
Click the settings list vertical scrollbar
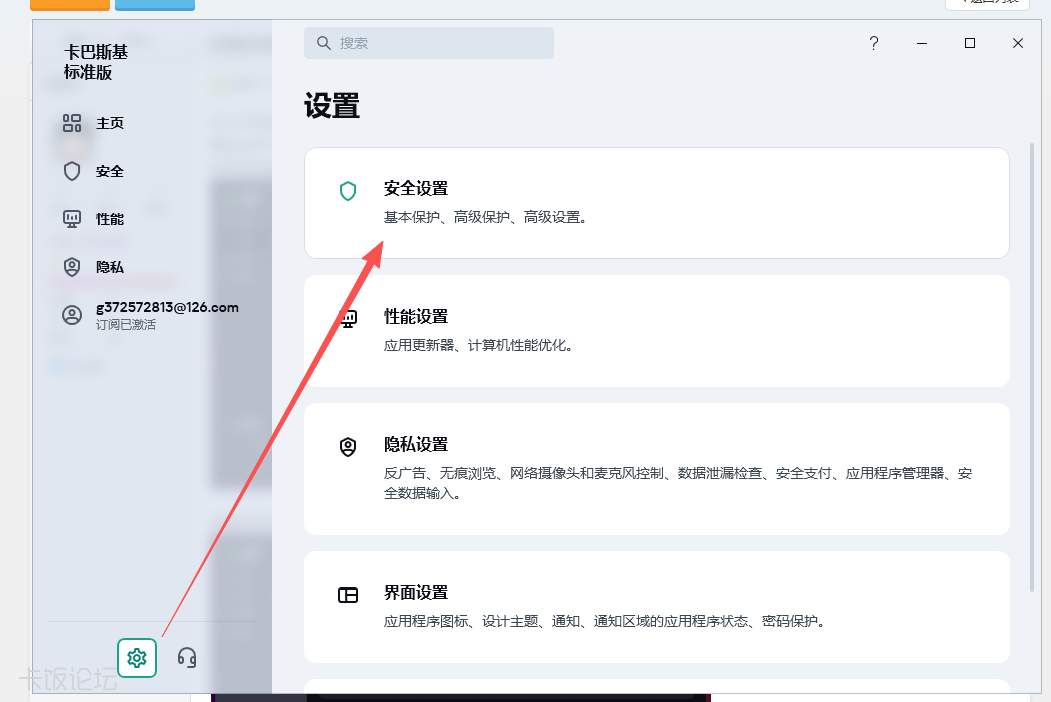[x=1032, y=367]
